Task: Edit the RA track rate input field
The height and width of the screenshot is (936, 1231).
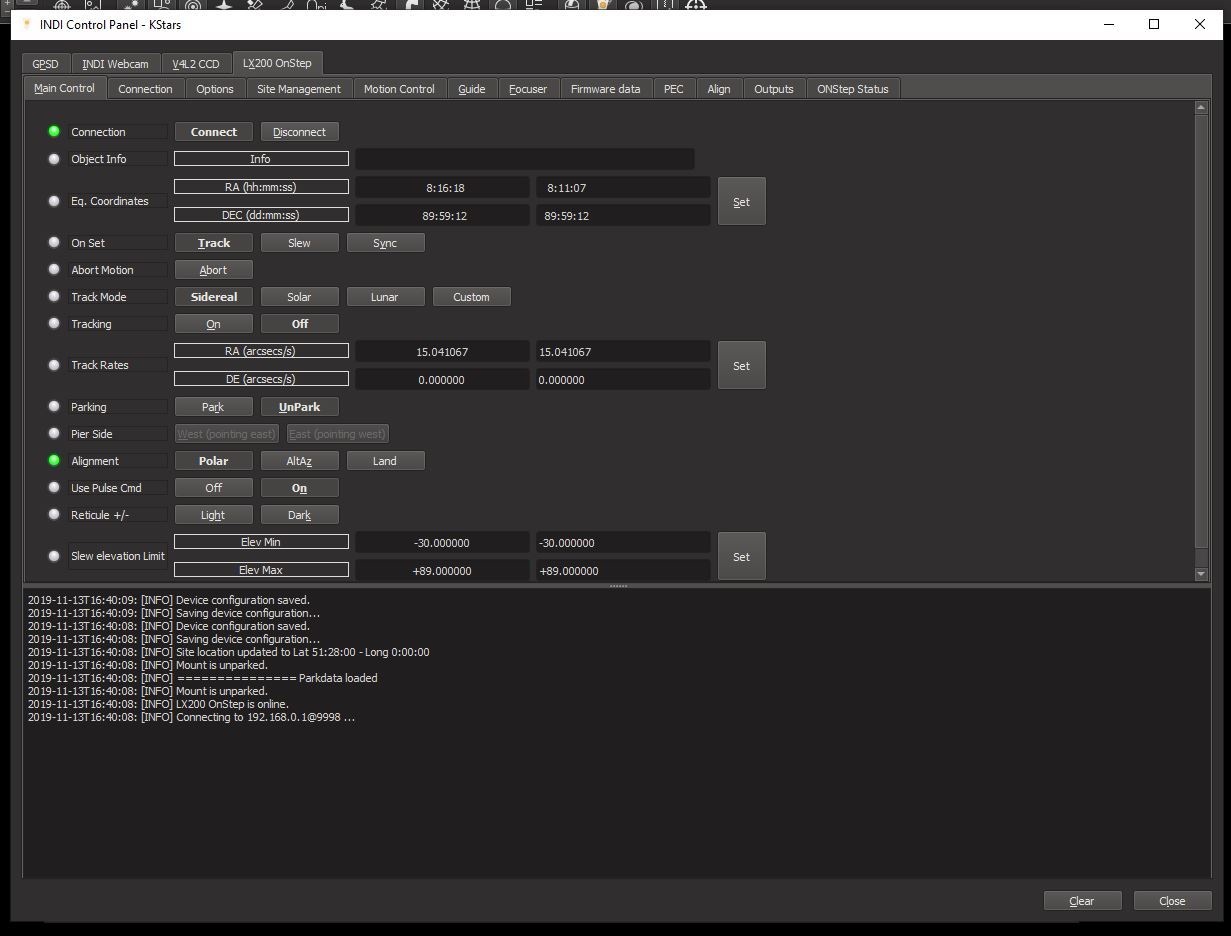Action: [623, 352]
